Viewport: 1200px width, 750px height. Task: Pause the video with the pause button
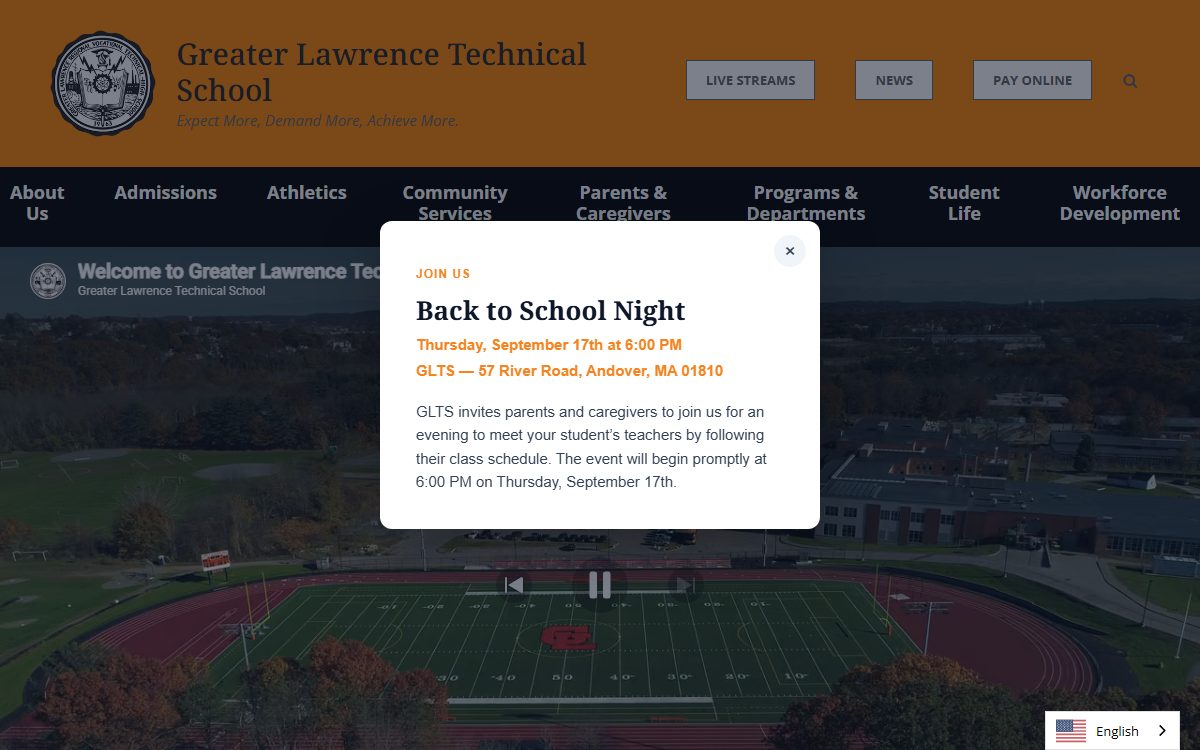600,585
